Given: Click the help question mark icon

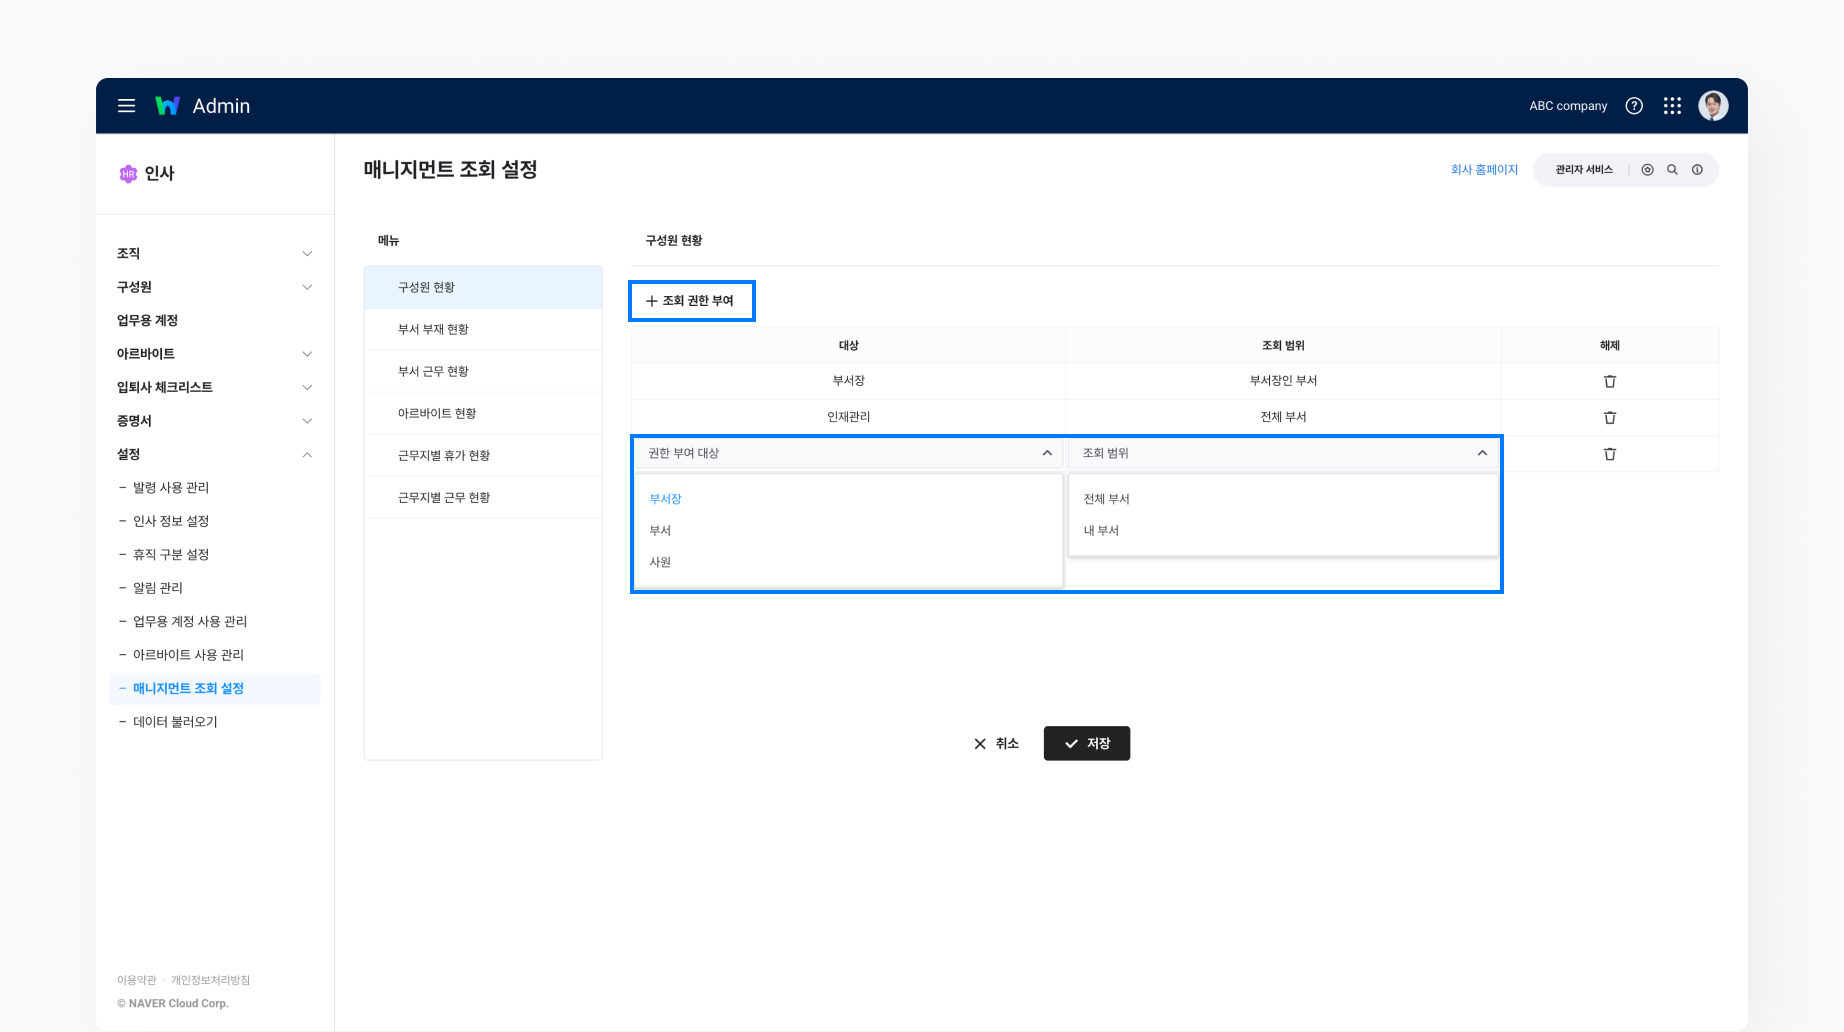Looking at the screenshot, I should coord(1634,106).
